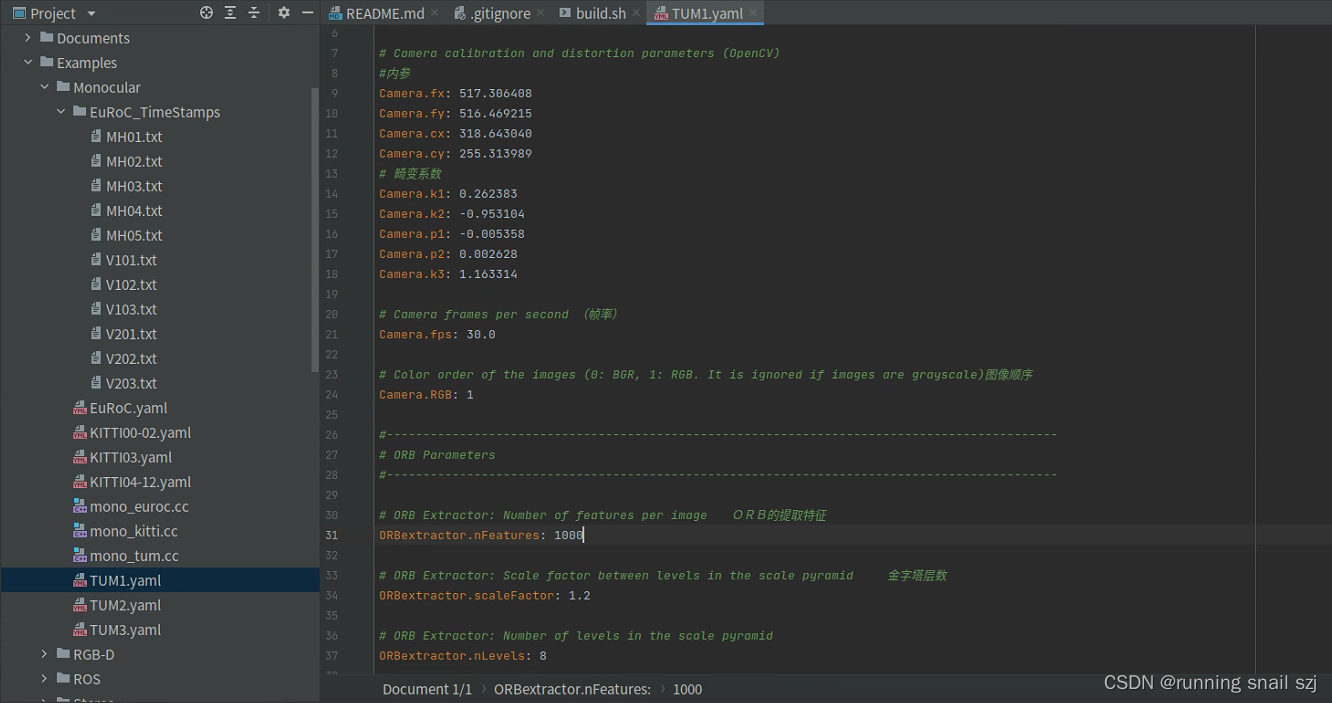
Task: Select V203.txt file
Action: [x=131, y=383]
